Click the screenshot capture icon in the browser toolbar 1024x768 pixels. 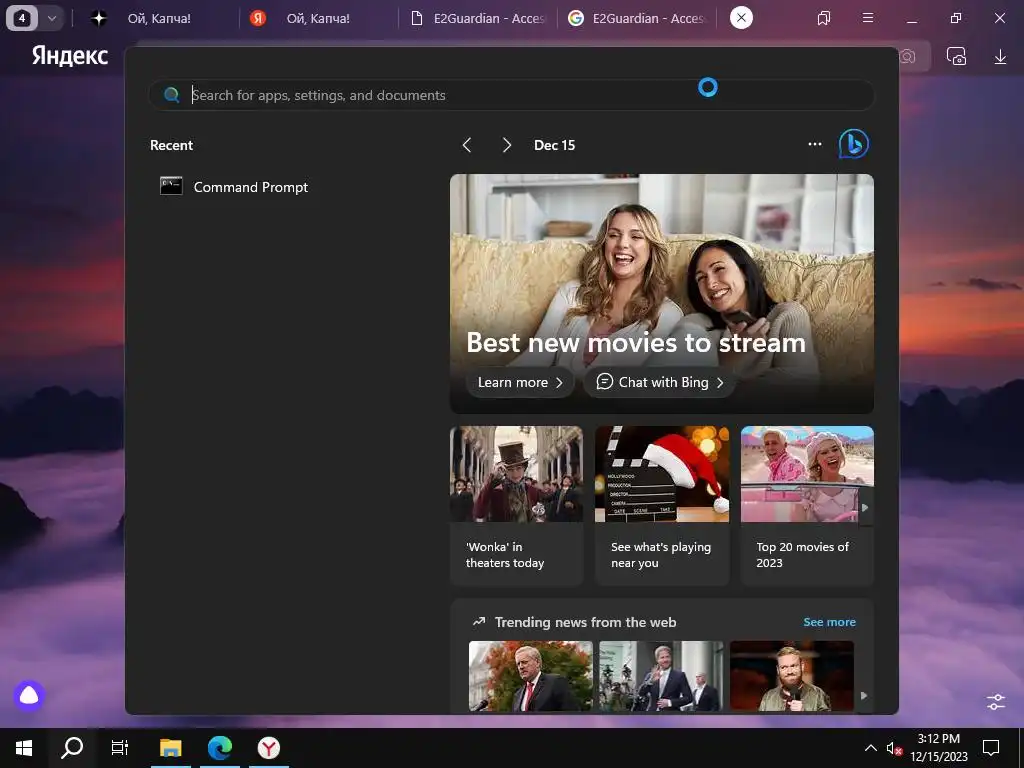click(957, 57)
